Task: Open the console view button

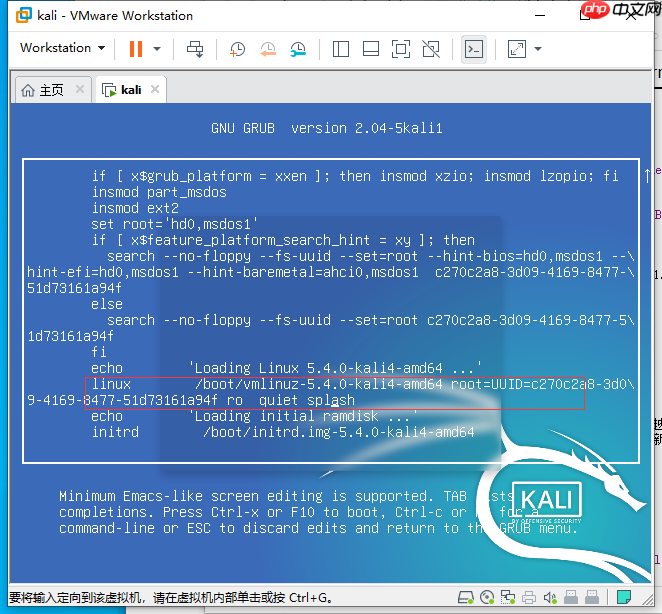Action: tap(474, 49)
